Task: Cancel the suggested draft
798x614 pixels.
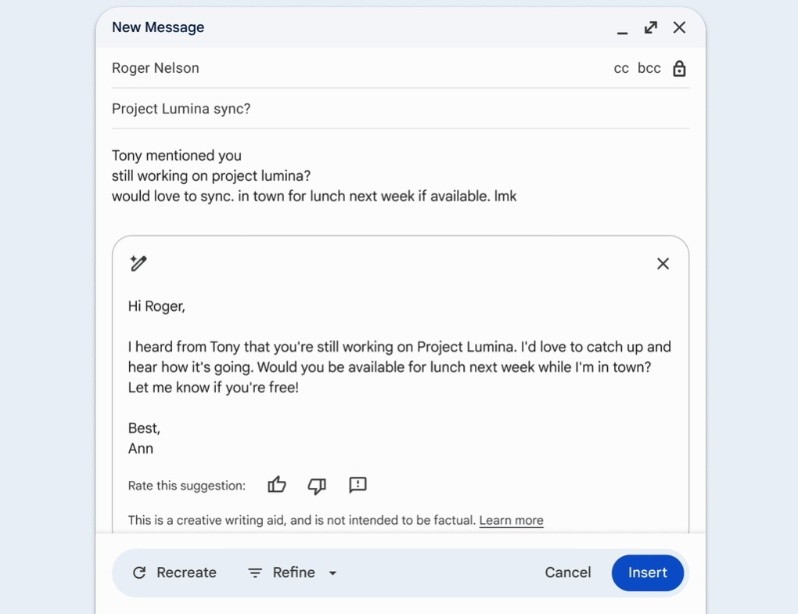Action: tap(568, 573)
